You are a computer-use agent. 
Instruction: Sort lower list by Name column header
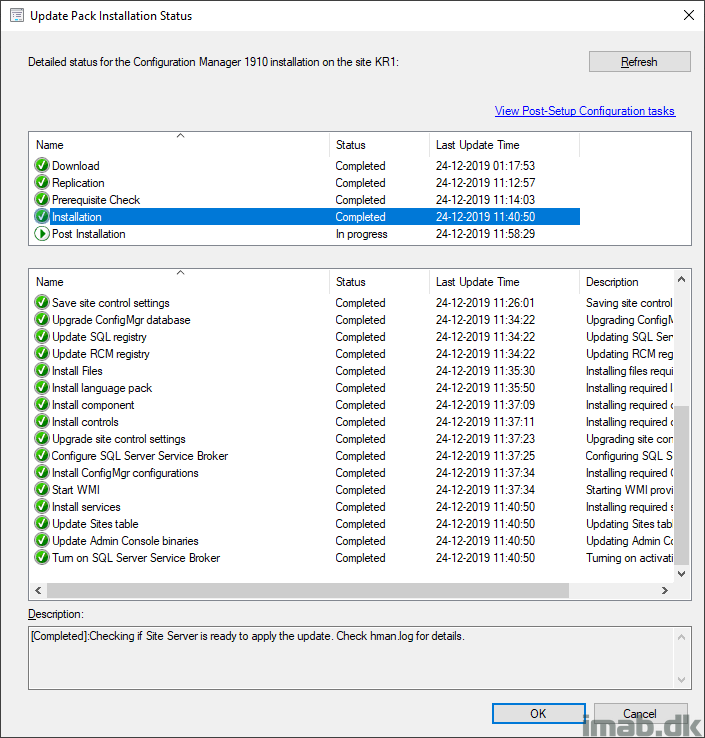pyautogui.click(x=180, y=281)
